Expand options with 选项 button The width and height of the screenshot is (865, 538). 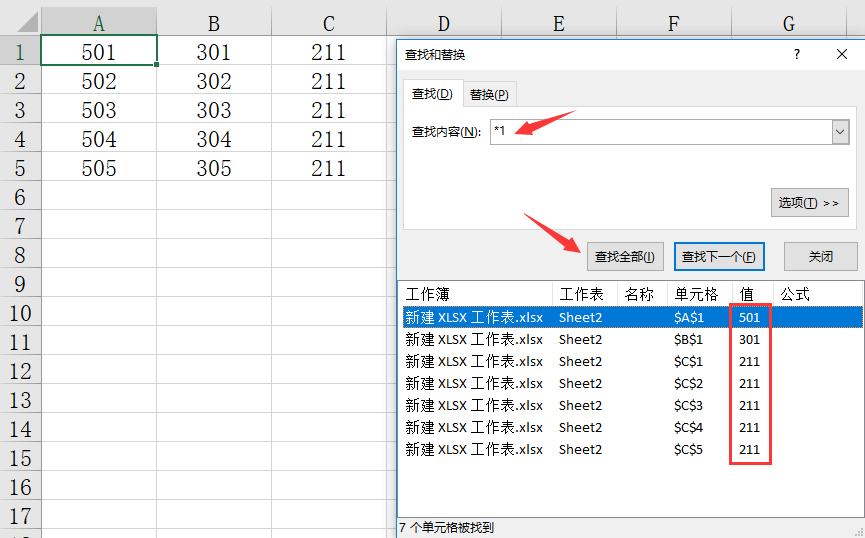pos(809,203)
